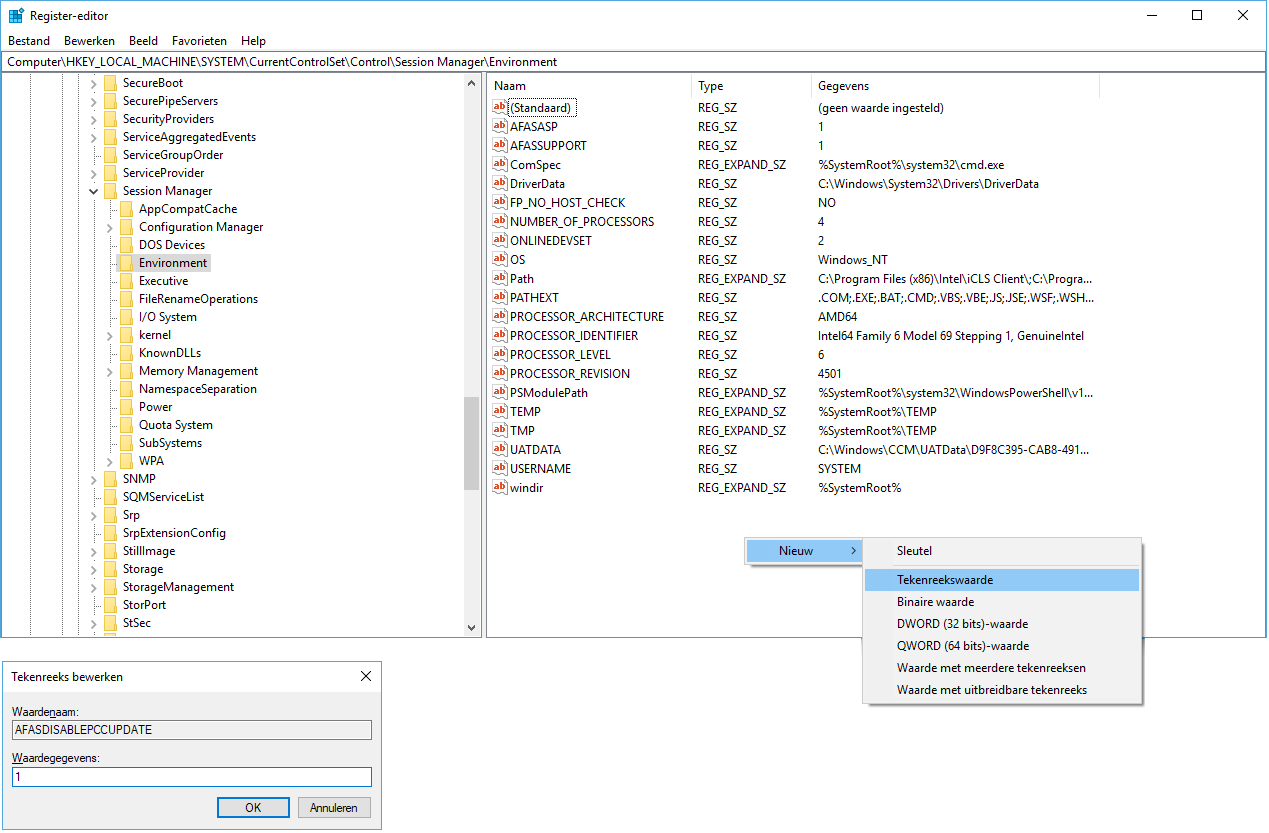Expand the StorageManagement tree node
Viewport: 1269px width, 833px height.
[93, 587]
